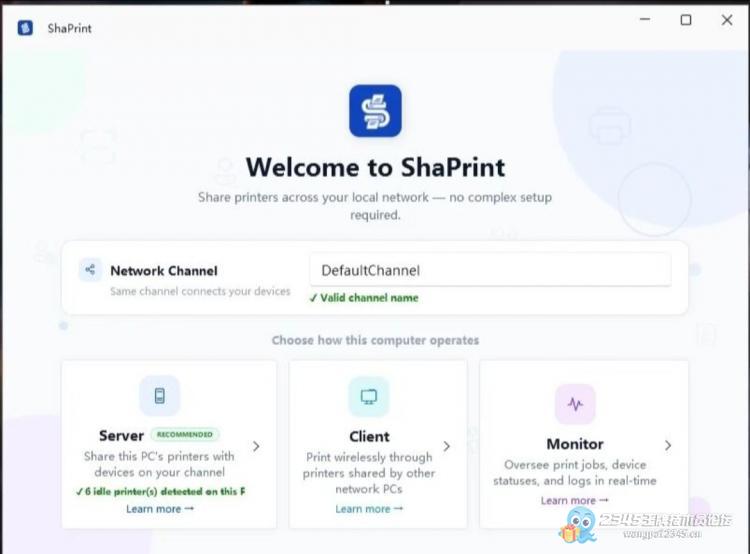Choose the Client card title
This screenshot has height=554, width=750.
369,436
